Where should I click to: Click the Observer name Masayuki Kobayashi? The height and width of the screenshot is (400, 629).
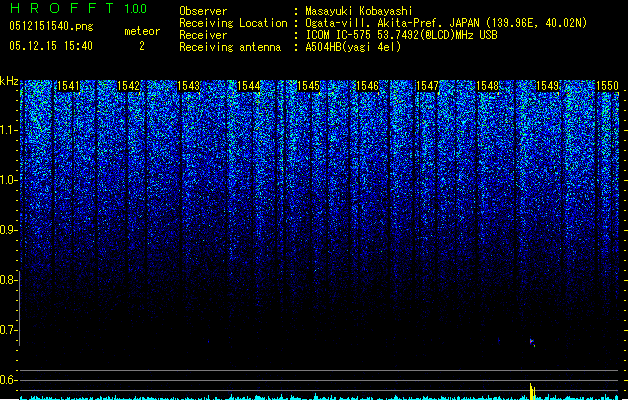point(359,11)
